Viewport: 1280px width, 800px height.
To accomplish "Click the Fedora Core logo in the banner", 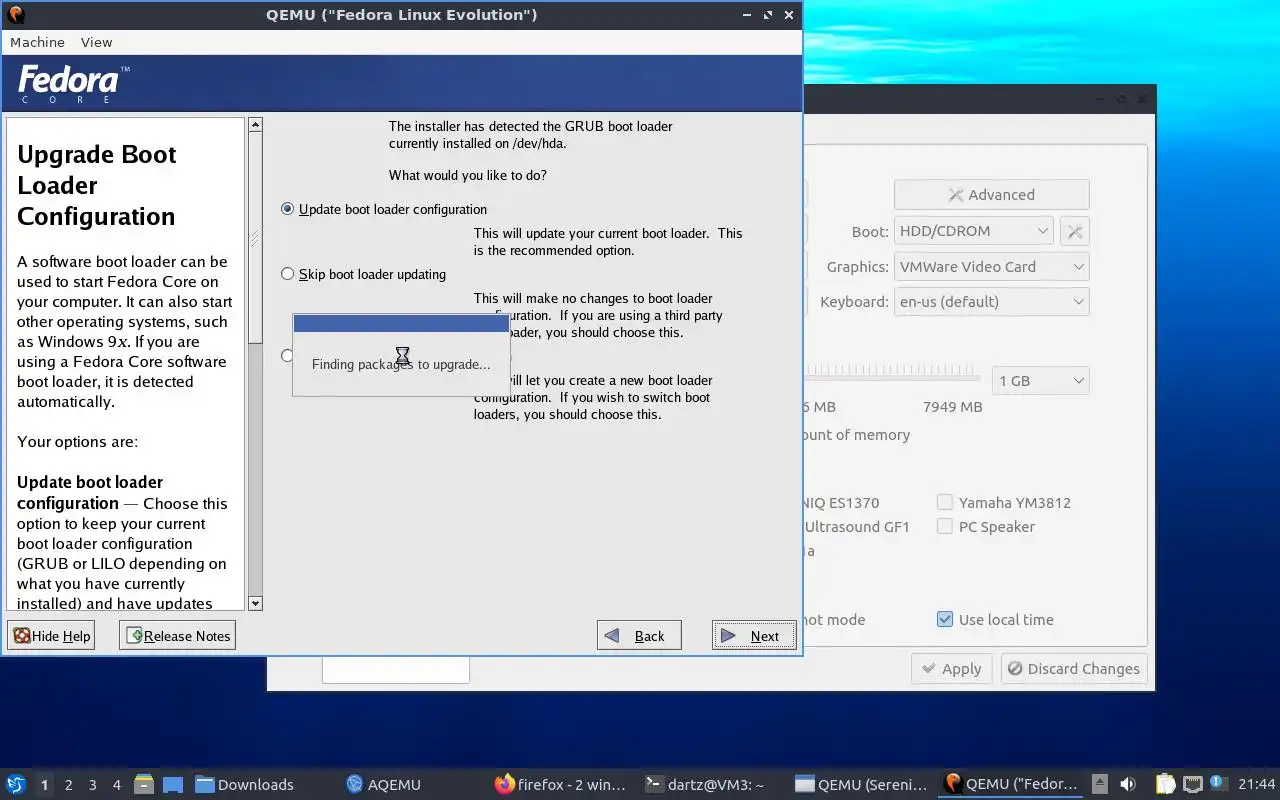I will pyautogui.click(x=73, y=86).
